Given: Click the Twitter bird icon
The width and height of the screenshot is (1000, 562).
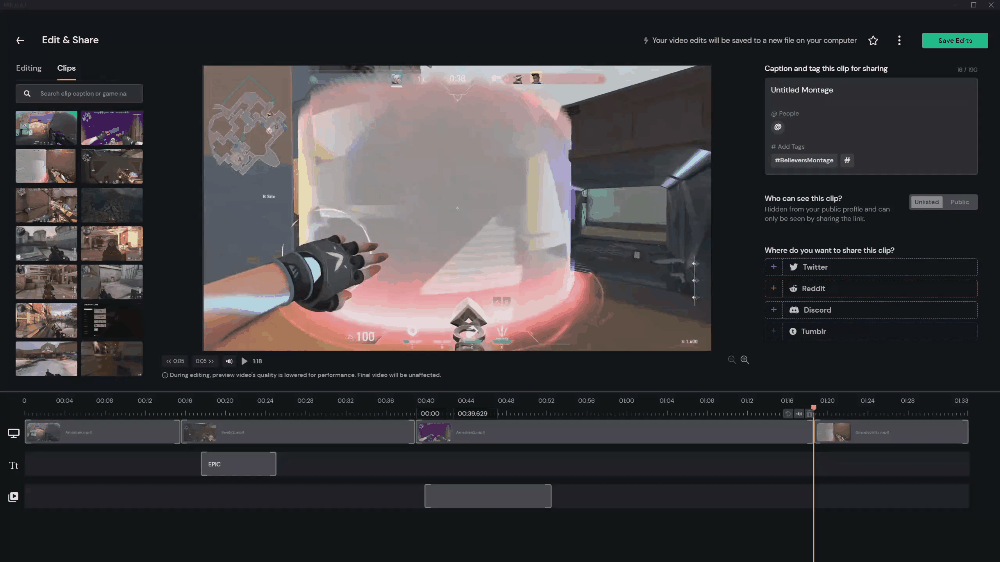Looking at the screenshot, I should 793,267.
